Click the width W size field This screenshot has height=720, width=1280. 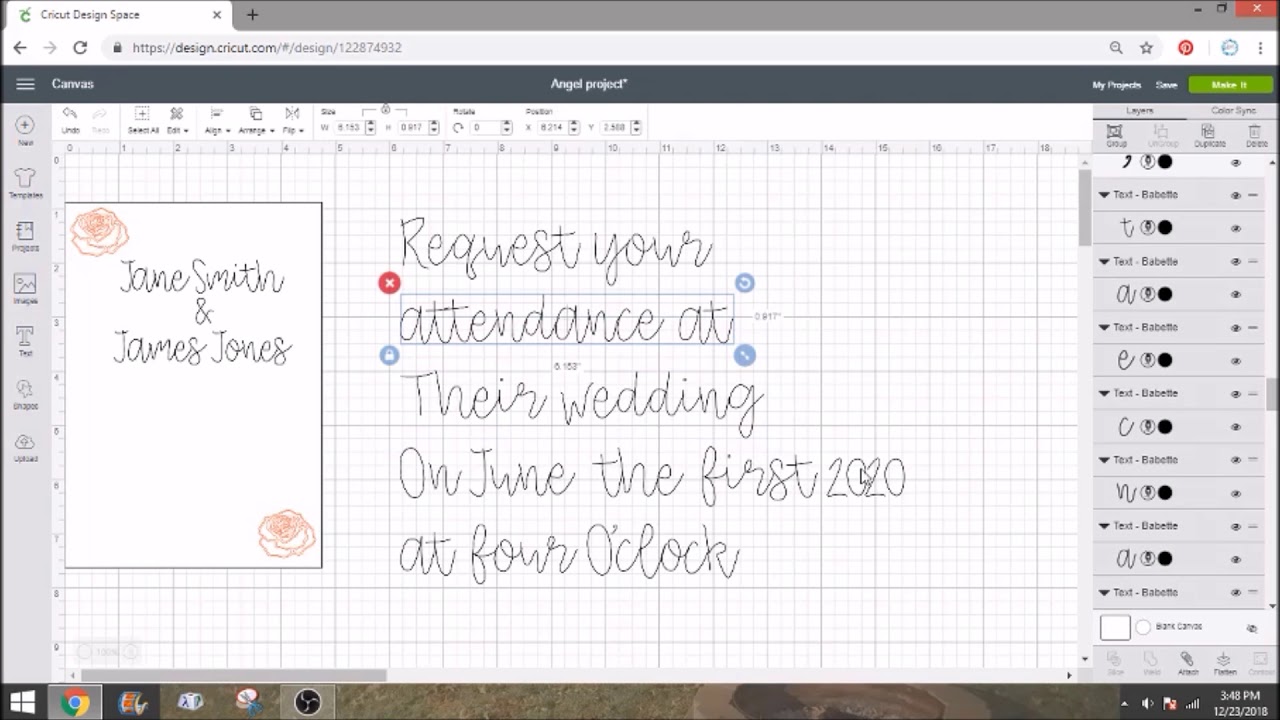pos(349,127)
